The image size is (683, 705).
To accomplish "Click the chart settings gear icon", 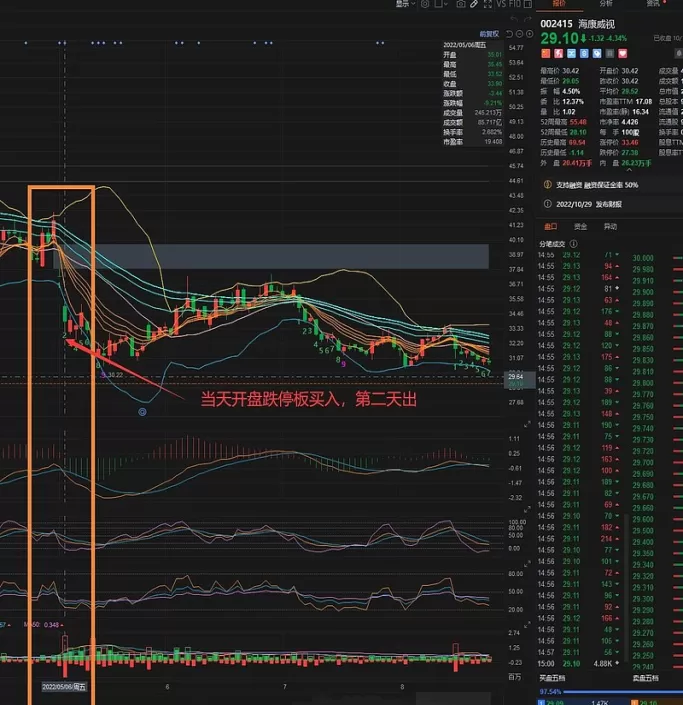I will (x=425, y=4).
